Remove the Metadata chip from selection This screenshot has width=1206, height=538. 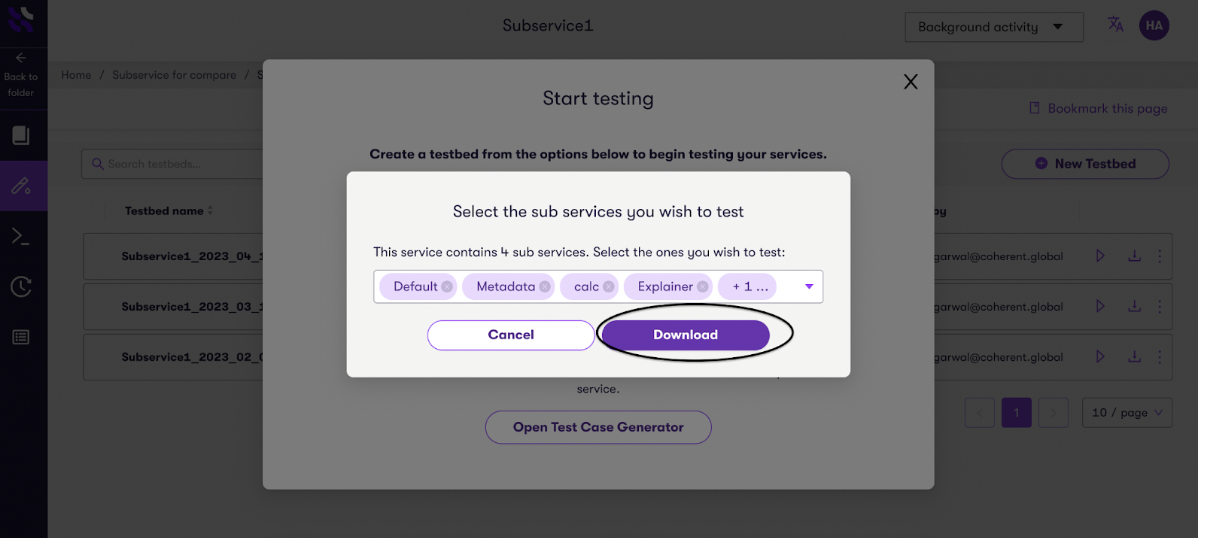pos(544,287)
